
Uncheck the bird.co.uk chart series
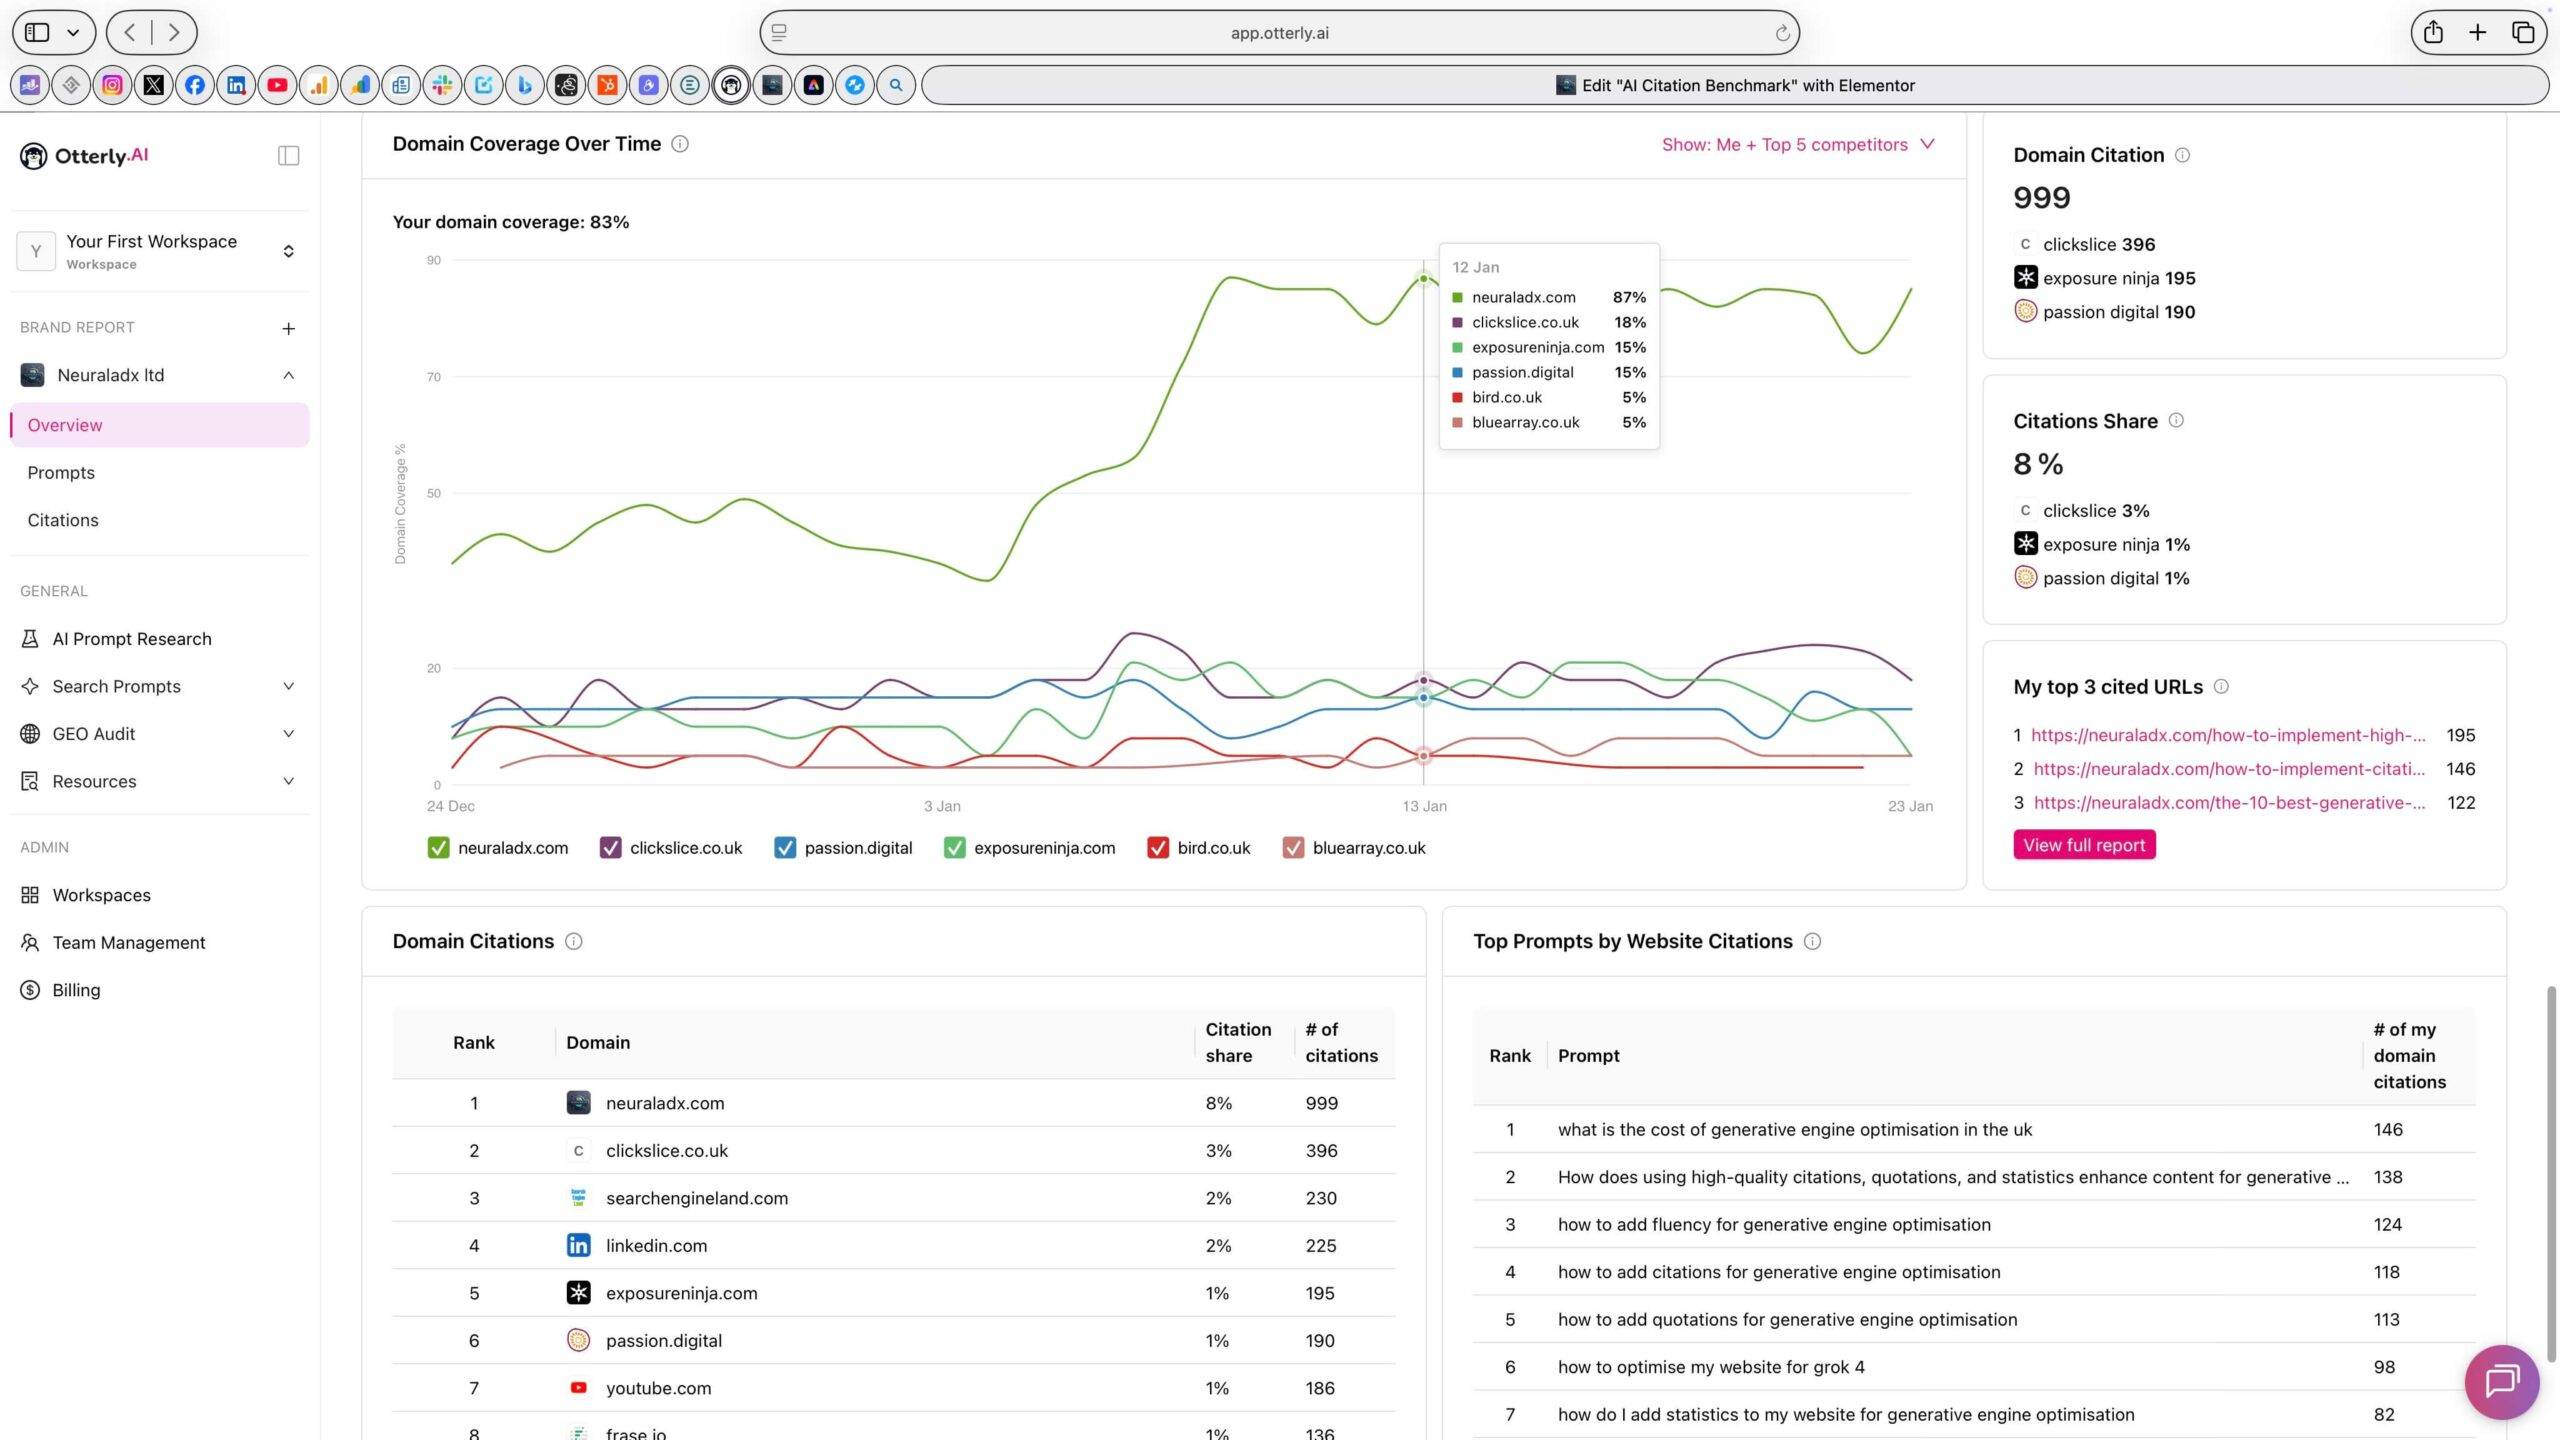click(x=1158, y=847)
